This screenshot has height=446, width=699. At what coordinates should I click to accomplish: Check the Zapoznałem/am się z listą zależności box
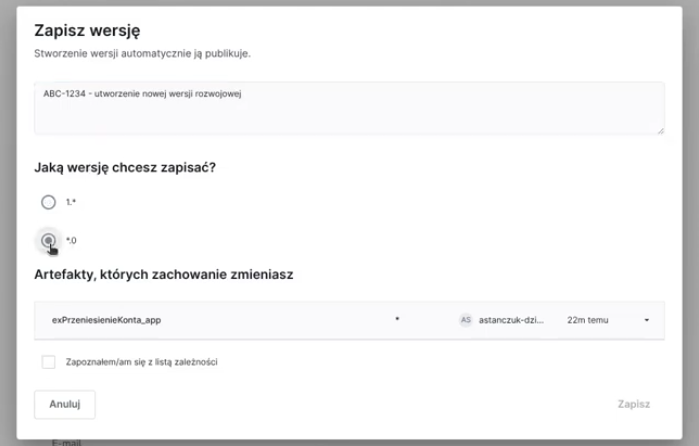tap(48, 362)
